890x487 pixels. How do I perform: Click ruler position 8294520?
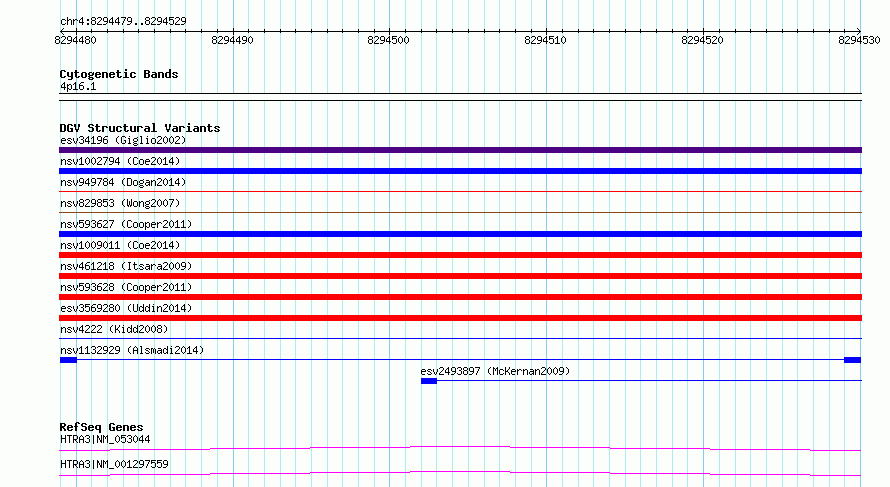coord(703,40)
